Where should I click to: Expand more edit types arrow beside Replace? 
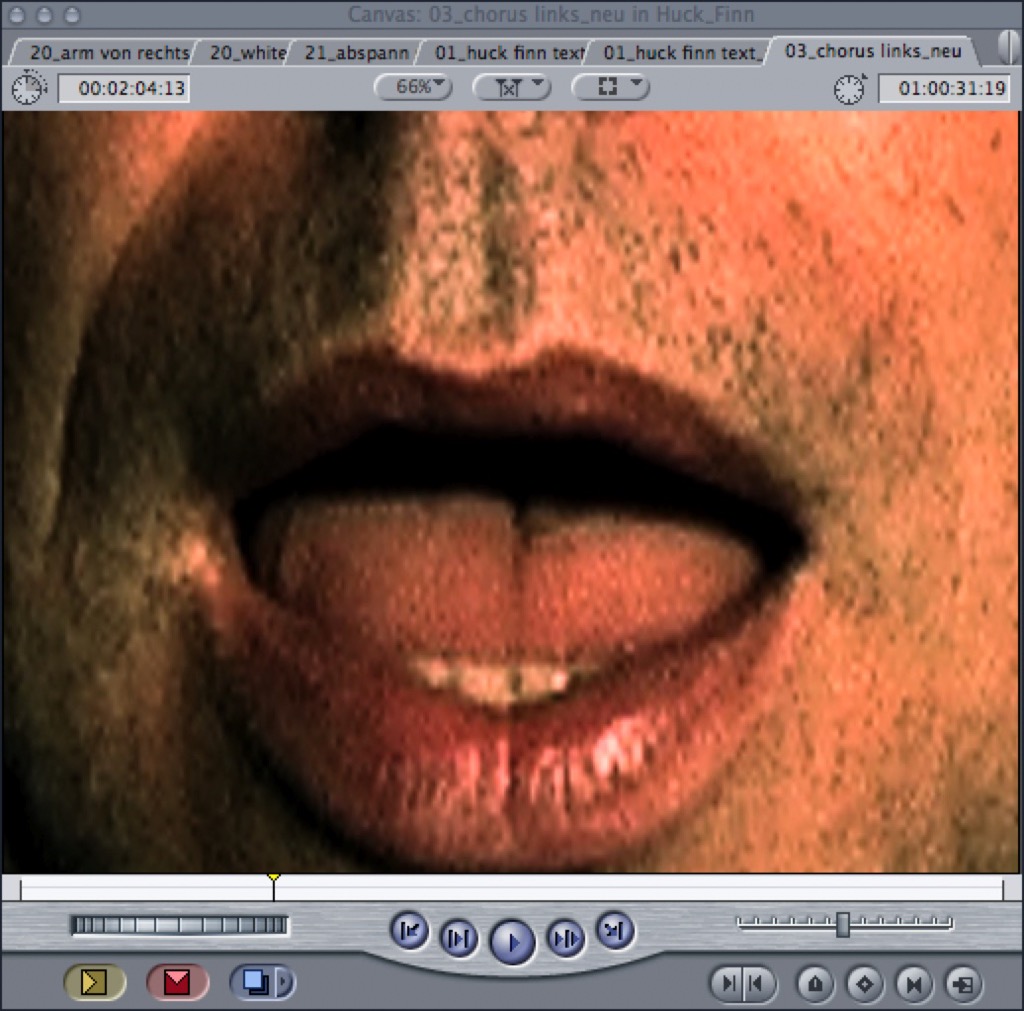285,982
